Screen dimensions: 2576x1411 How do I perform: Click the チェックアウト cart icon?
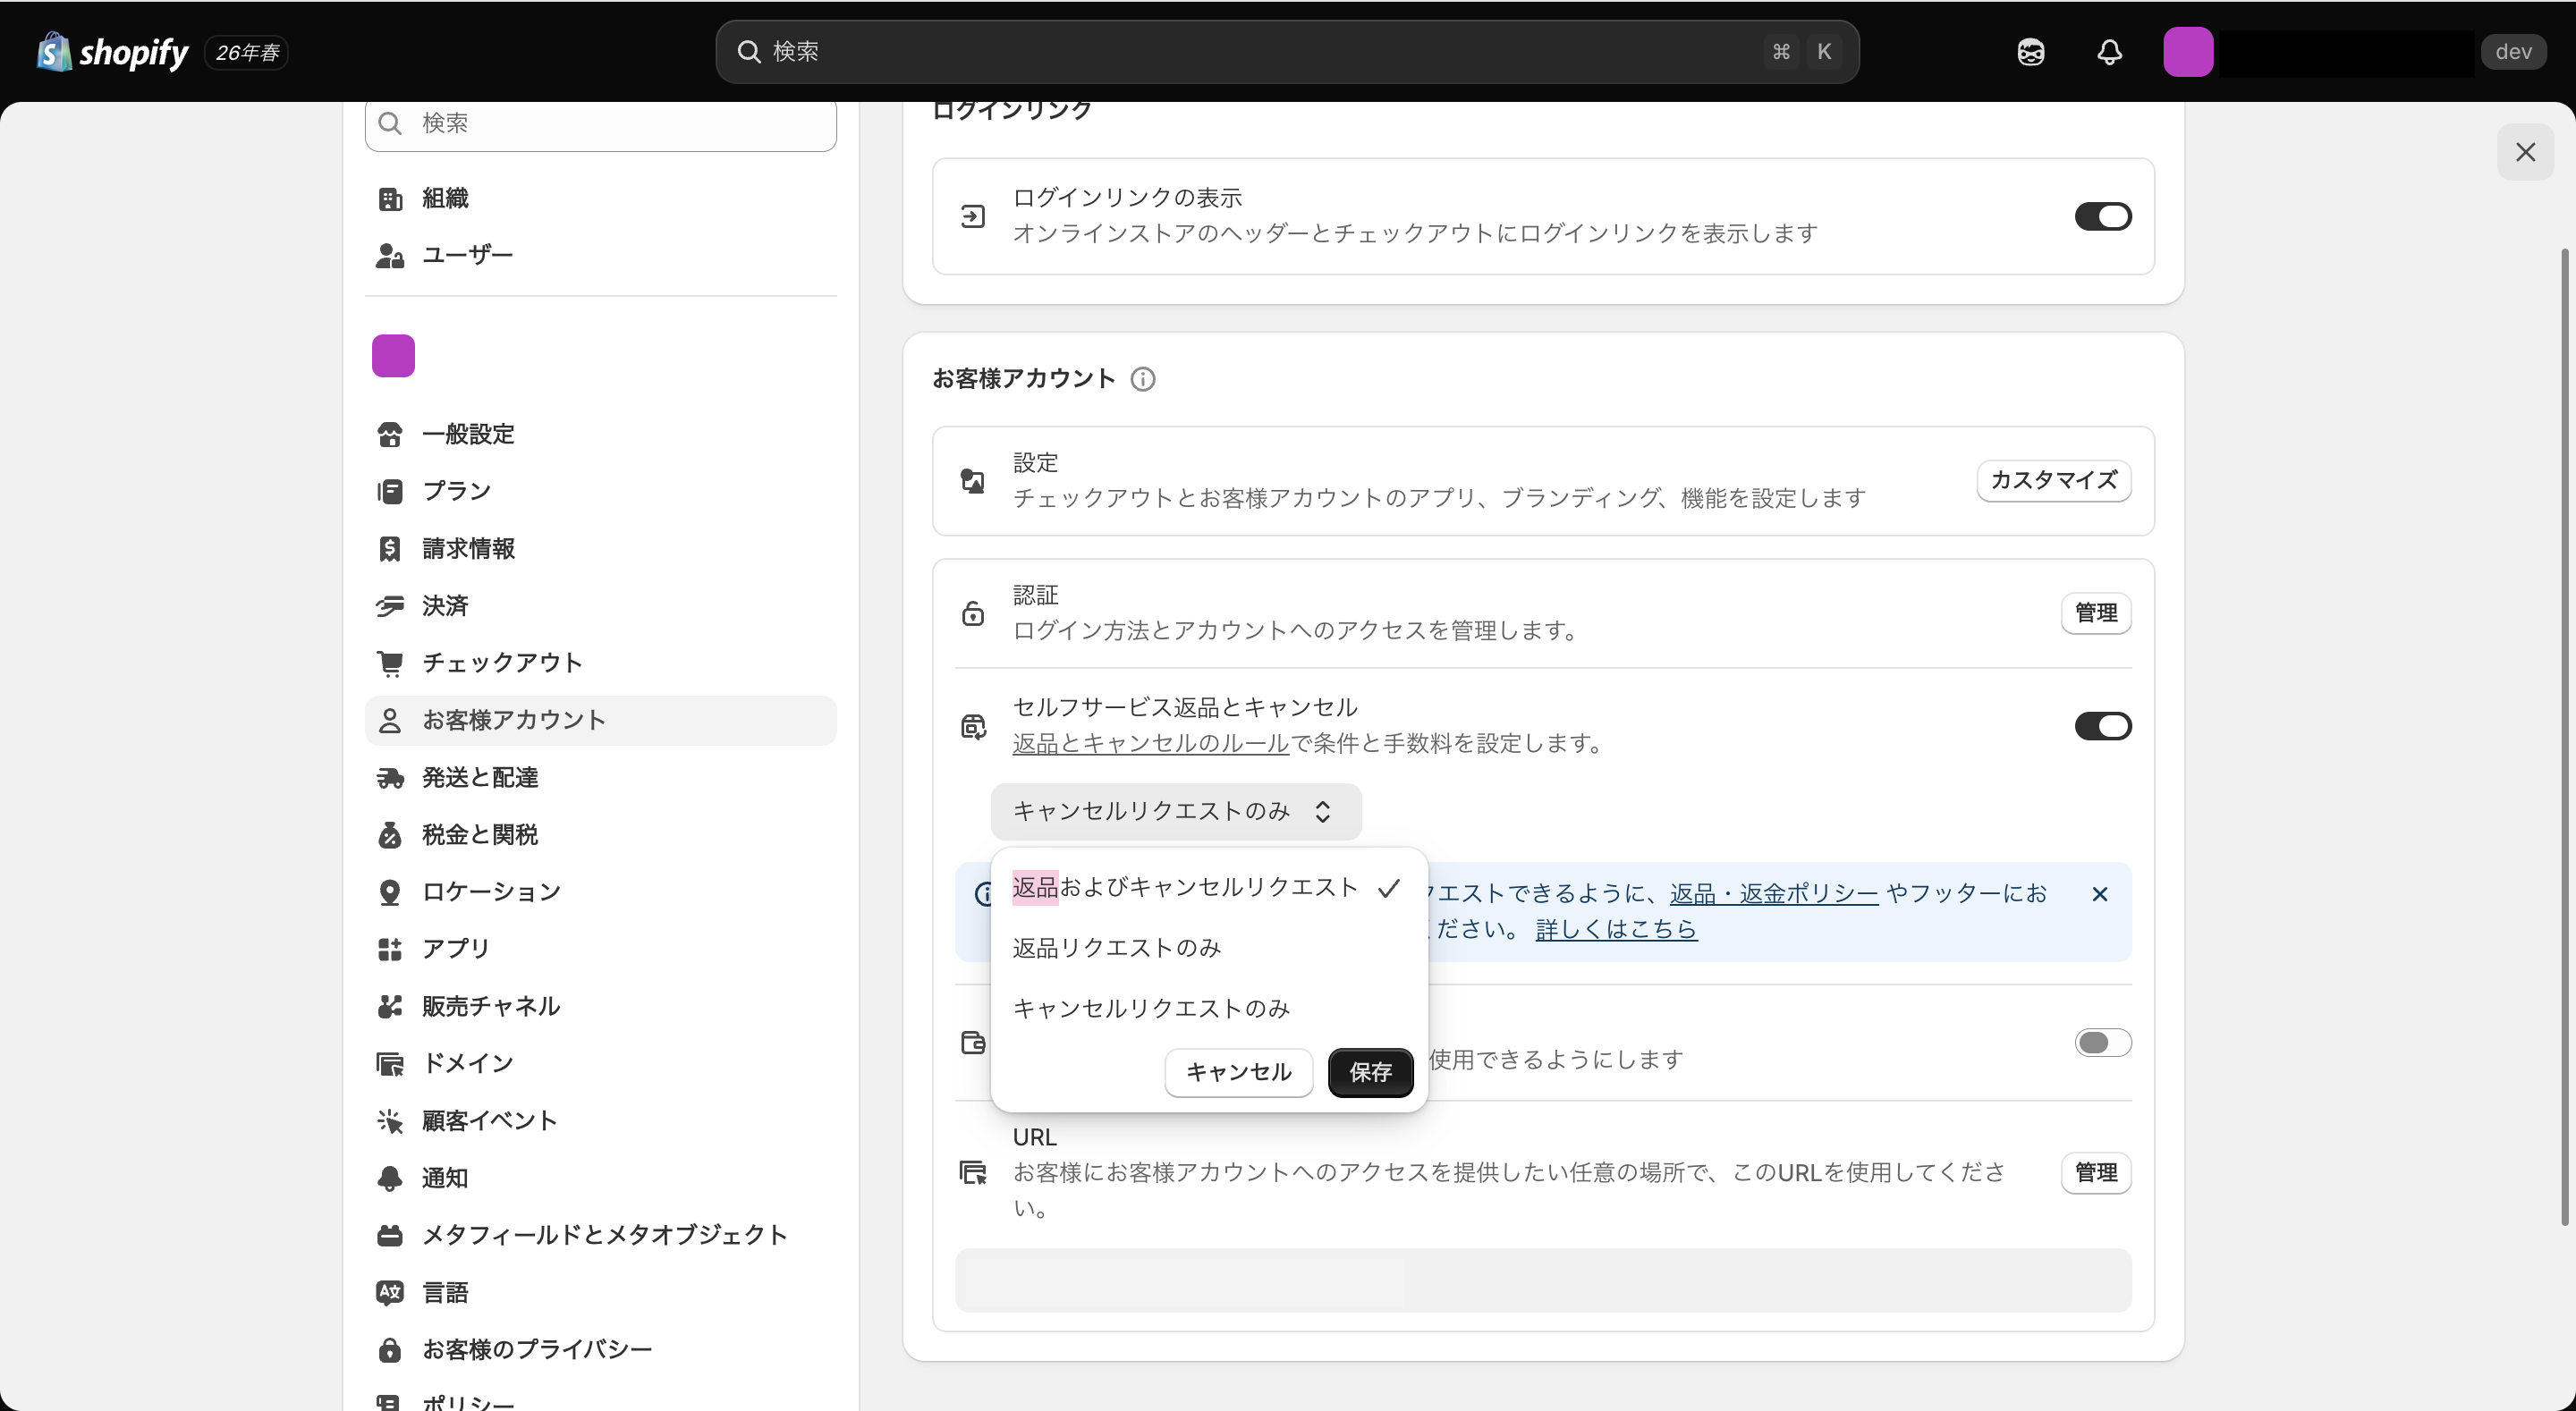coord(389,663)
